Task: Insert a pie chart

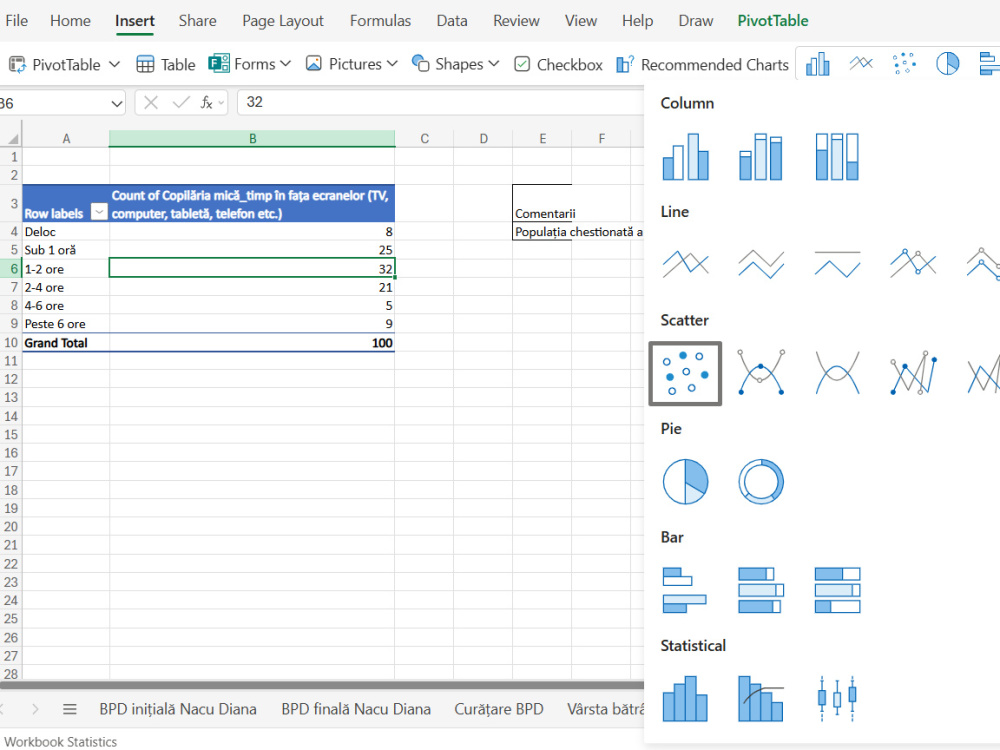Action: click(x=686, y=482)
